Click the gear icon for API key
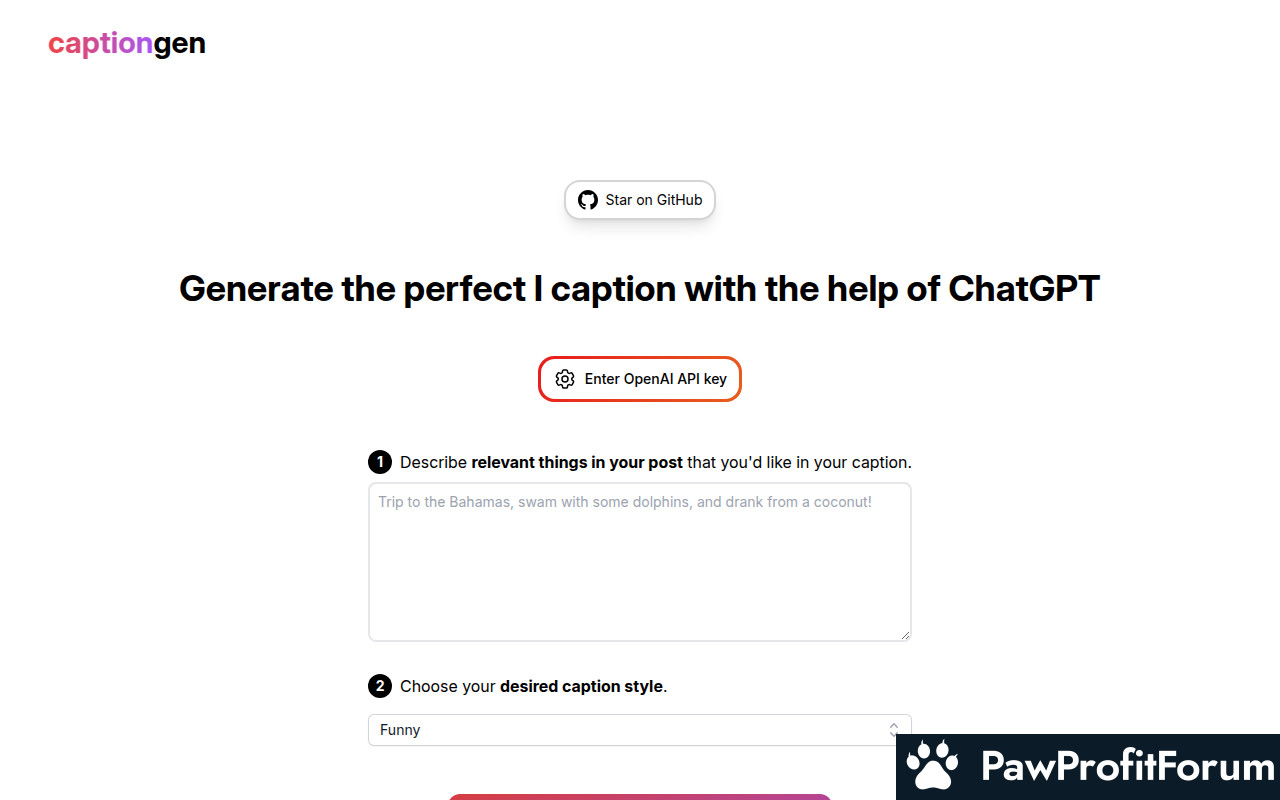Image resolution: width=1280 pixels, height=800 pixels. coord(565,379)
